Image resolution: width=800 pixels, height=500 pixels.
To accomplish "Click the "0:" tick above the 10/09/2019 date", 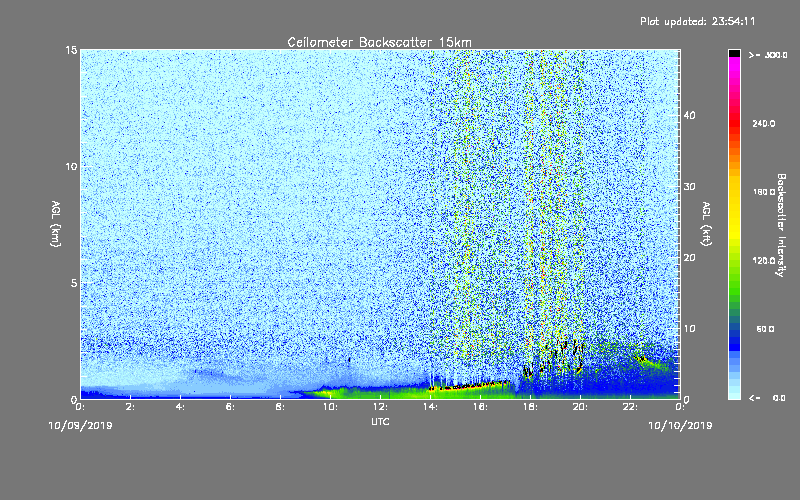I will 81,407.
